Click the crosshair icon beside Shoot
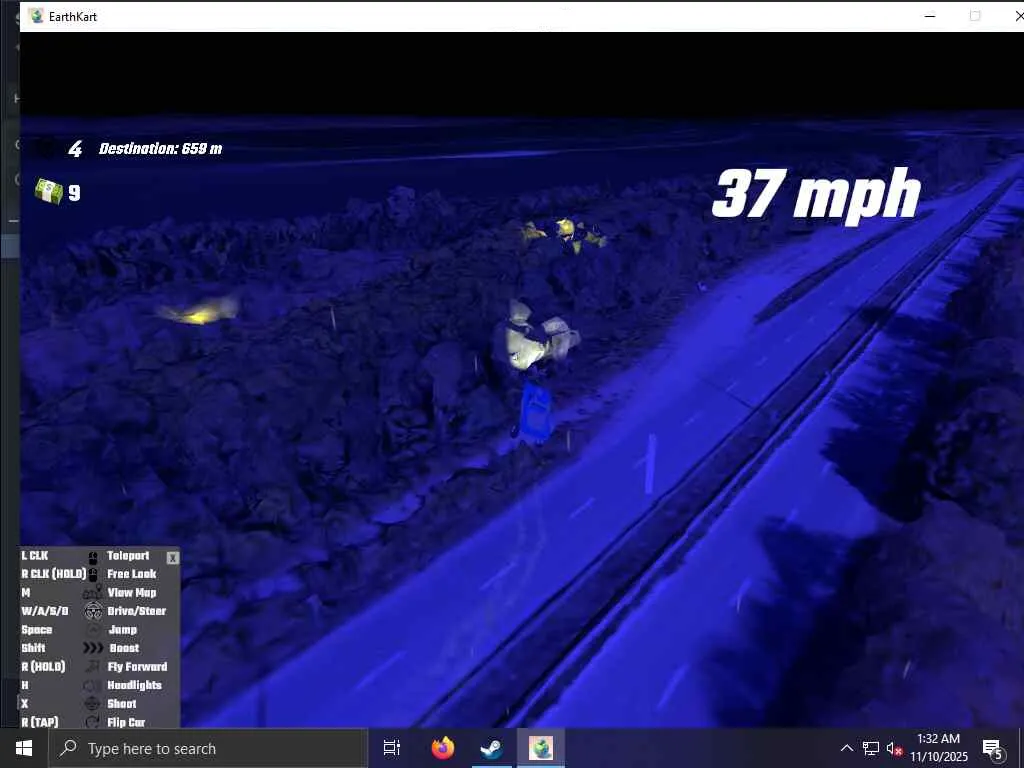 pyautogui.click(x=93, y=704)
